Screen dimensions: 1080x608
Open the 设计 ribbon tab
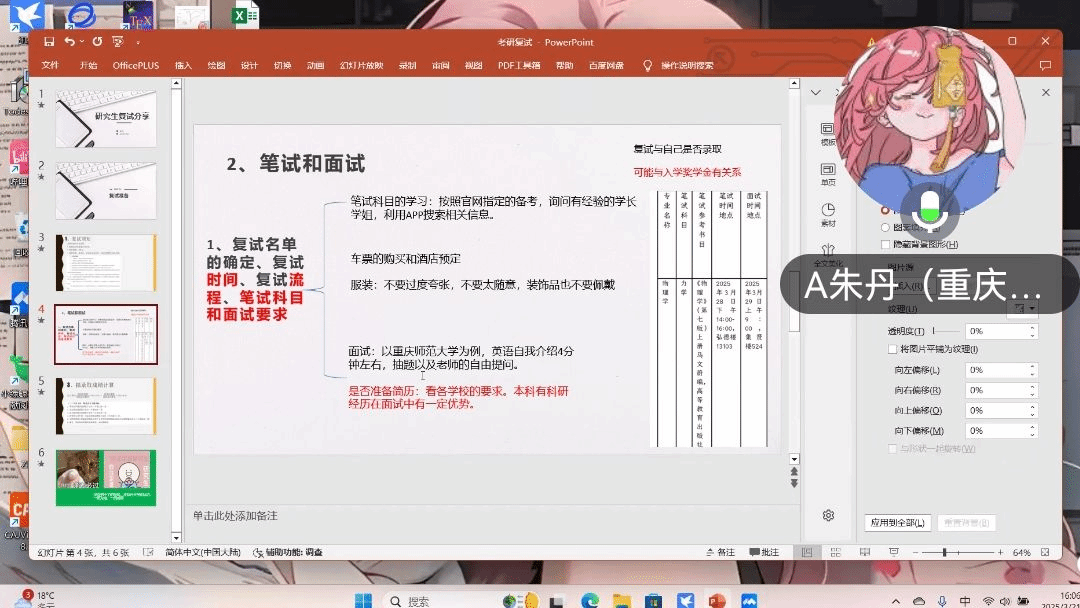(249, 65)
